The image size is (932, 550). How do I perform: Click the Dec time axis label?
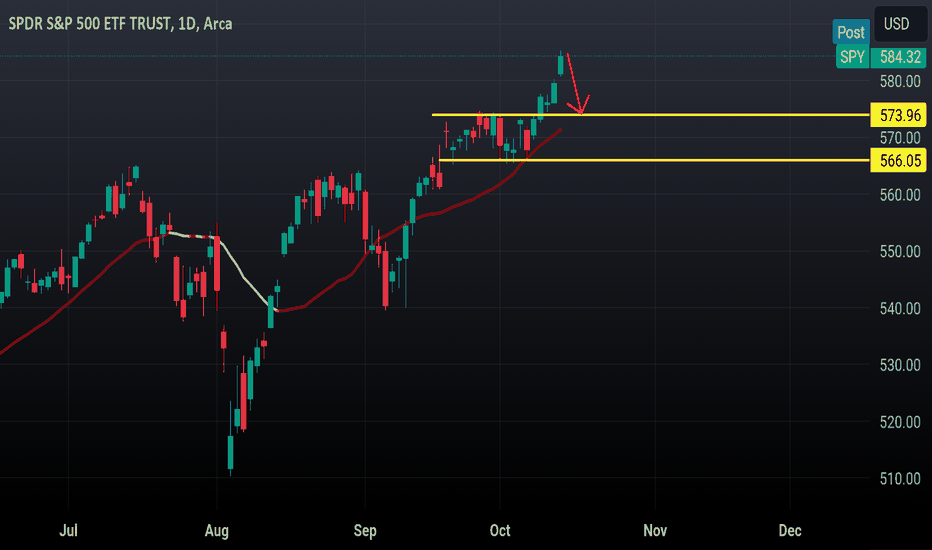click(x=790, y=530)
